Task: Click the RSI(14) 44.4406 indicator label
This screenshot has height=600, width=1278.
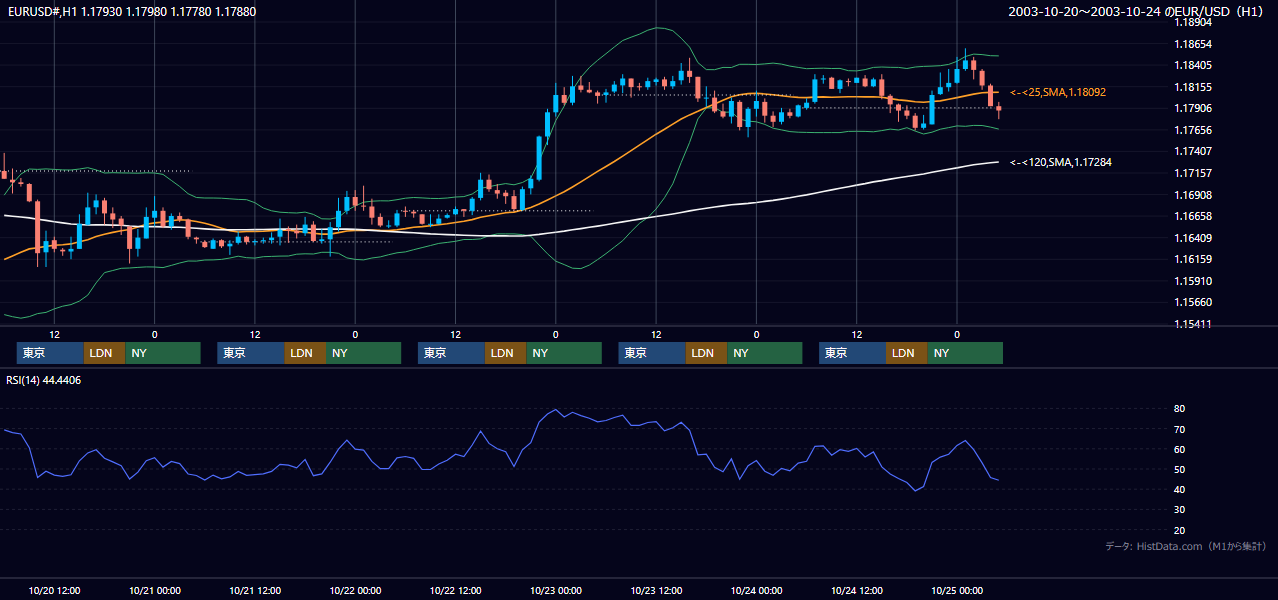Action: (44, 380)
